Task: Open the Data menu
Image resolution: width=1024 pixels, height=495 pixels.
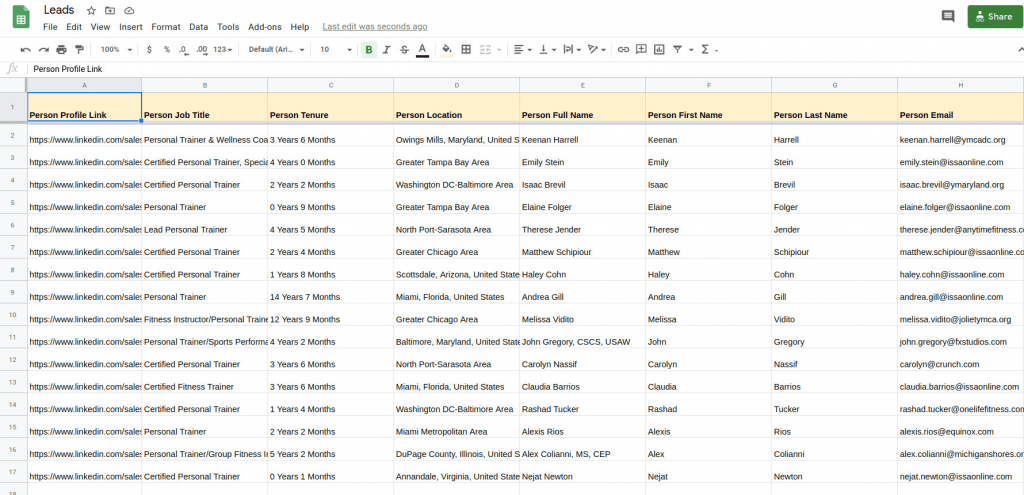Action: click(x=199, y=27)
